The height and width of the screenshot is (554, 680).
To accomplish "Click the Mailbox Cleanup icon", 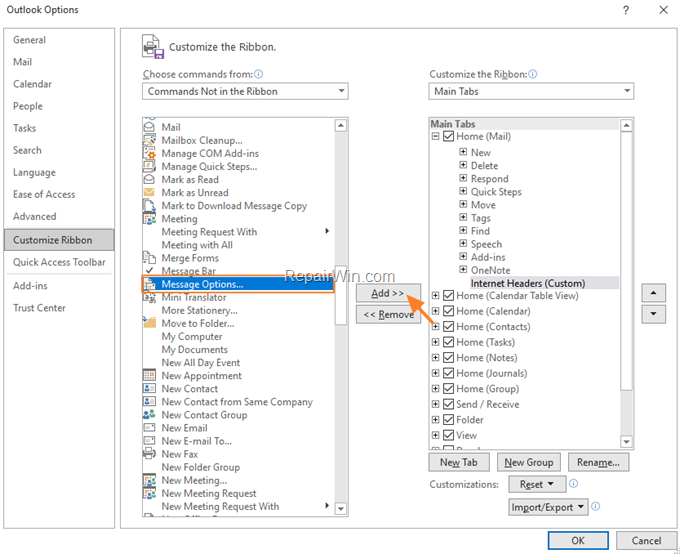I will click(149, 140).
